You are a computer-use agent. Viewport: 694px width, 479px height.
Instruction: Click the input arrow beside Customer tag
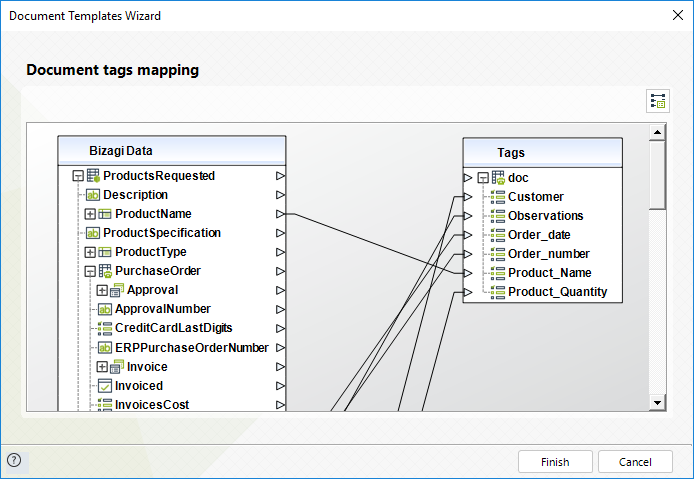point(468,197)
